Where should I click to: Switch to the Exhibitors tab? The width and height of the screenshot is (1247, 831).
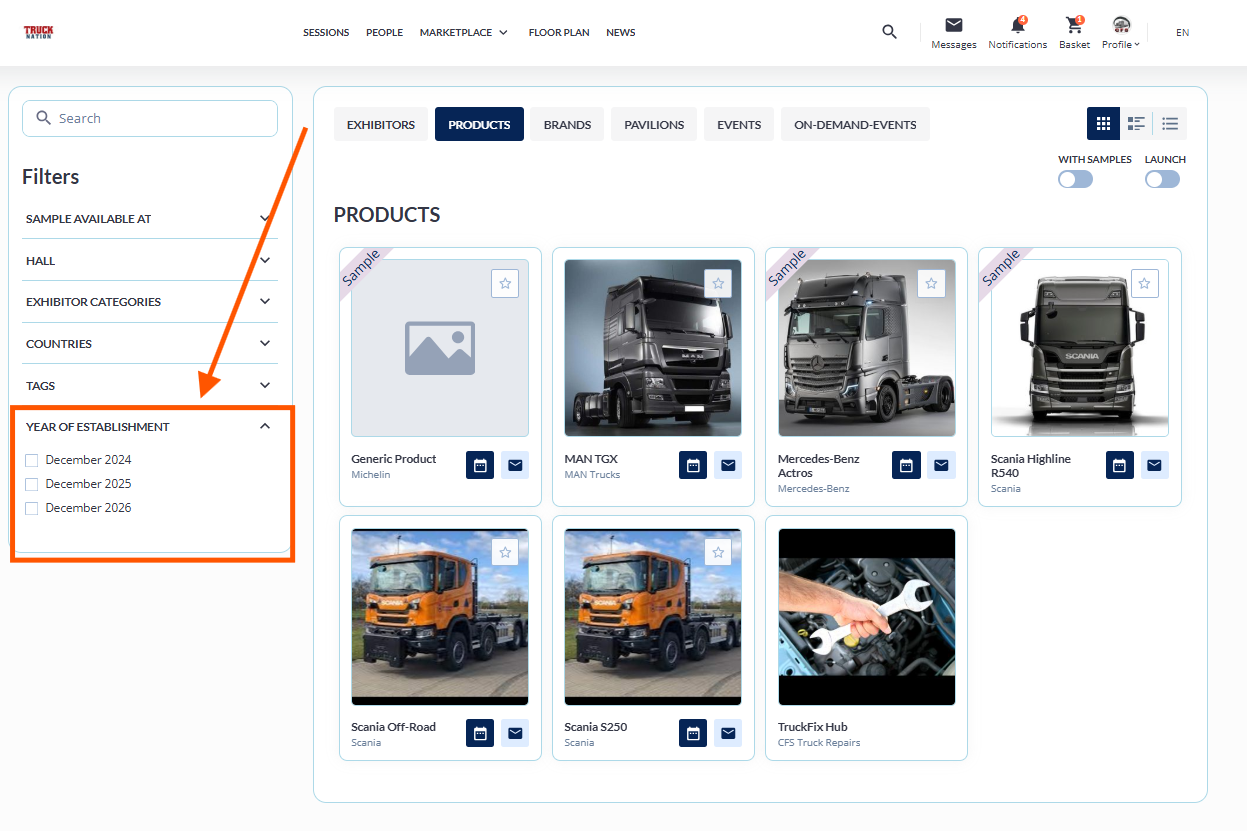click(380, 125)
